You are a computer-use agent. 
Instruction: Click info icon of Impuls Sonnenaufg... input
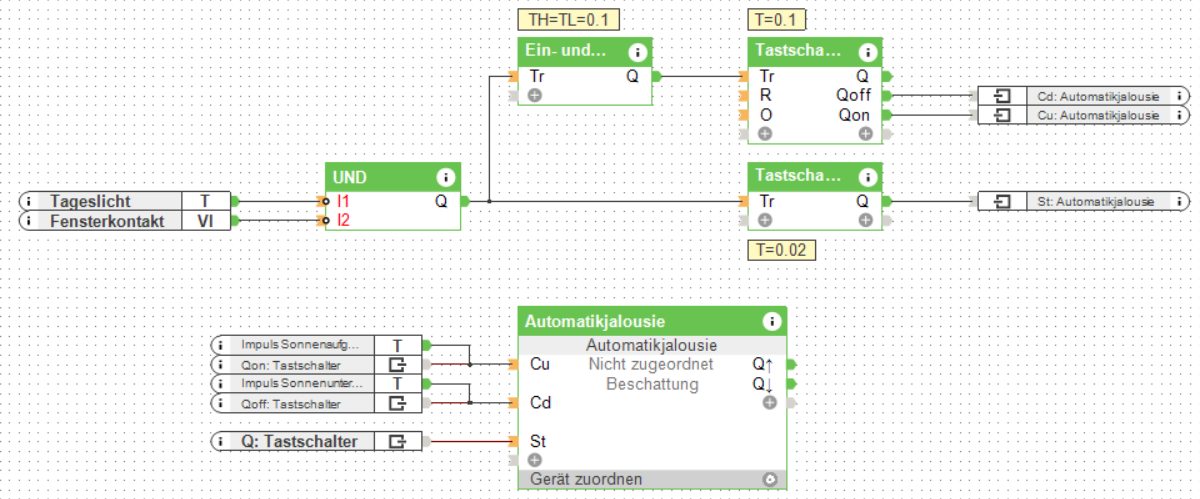(x=222, y=344)
